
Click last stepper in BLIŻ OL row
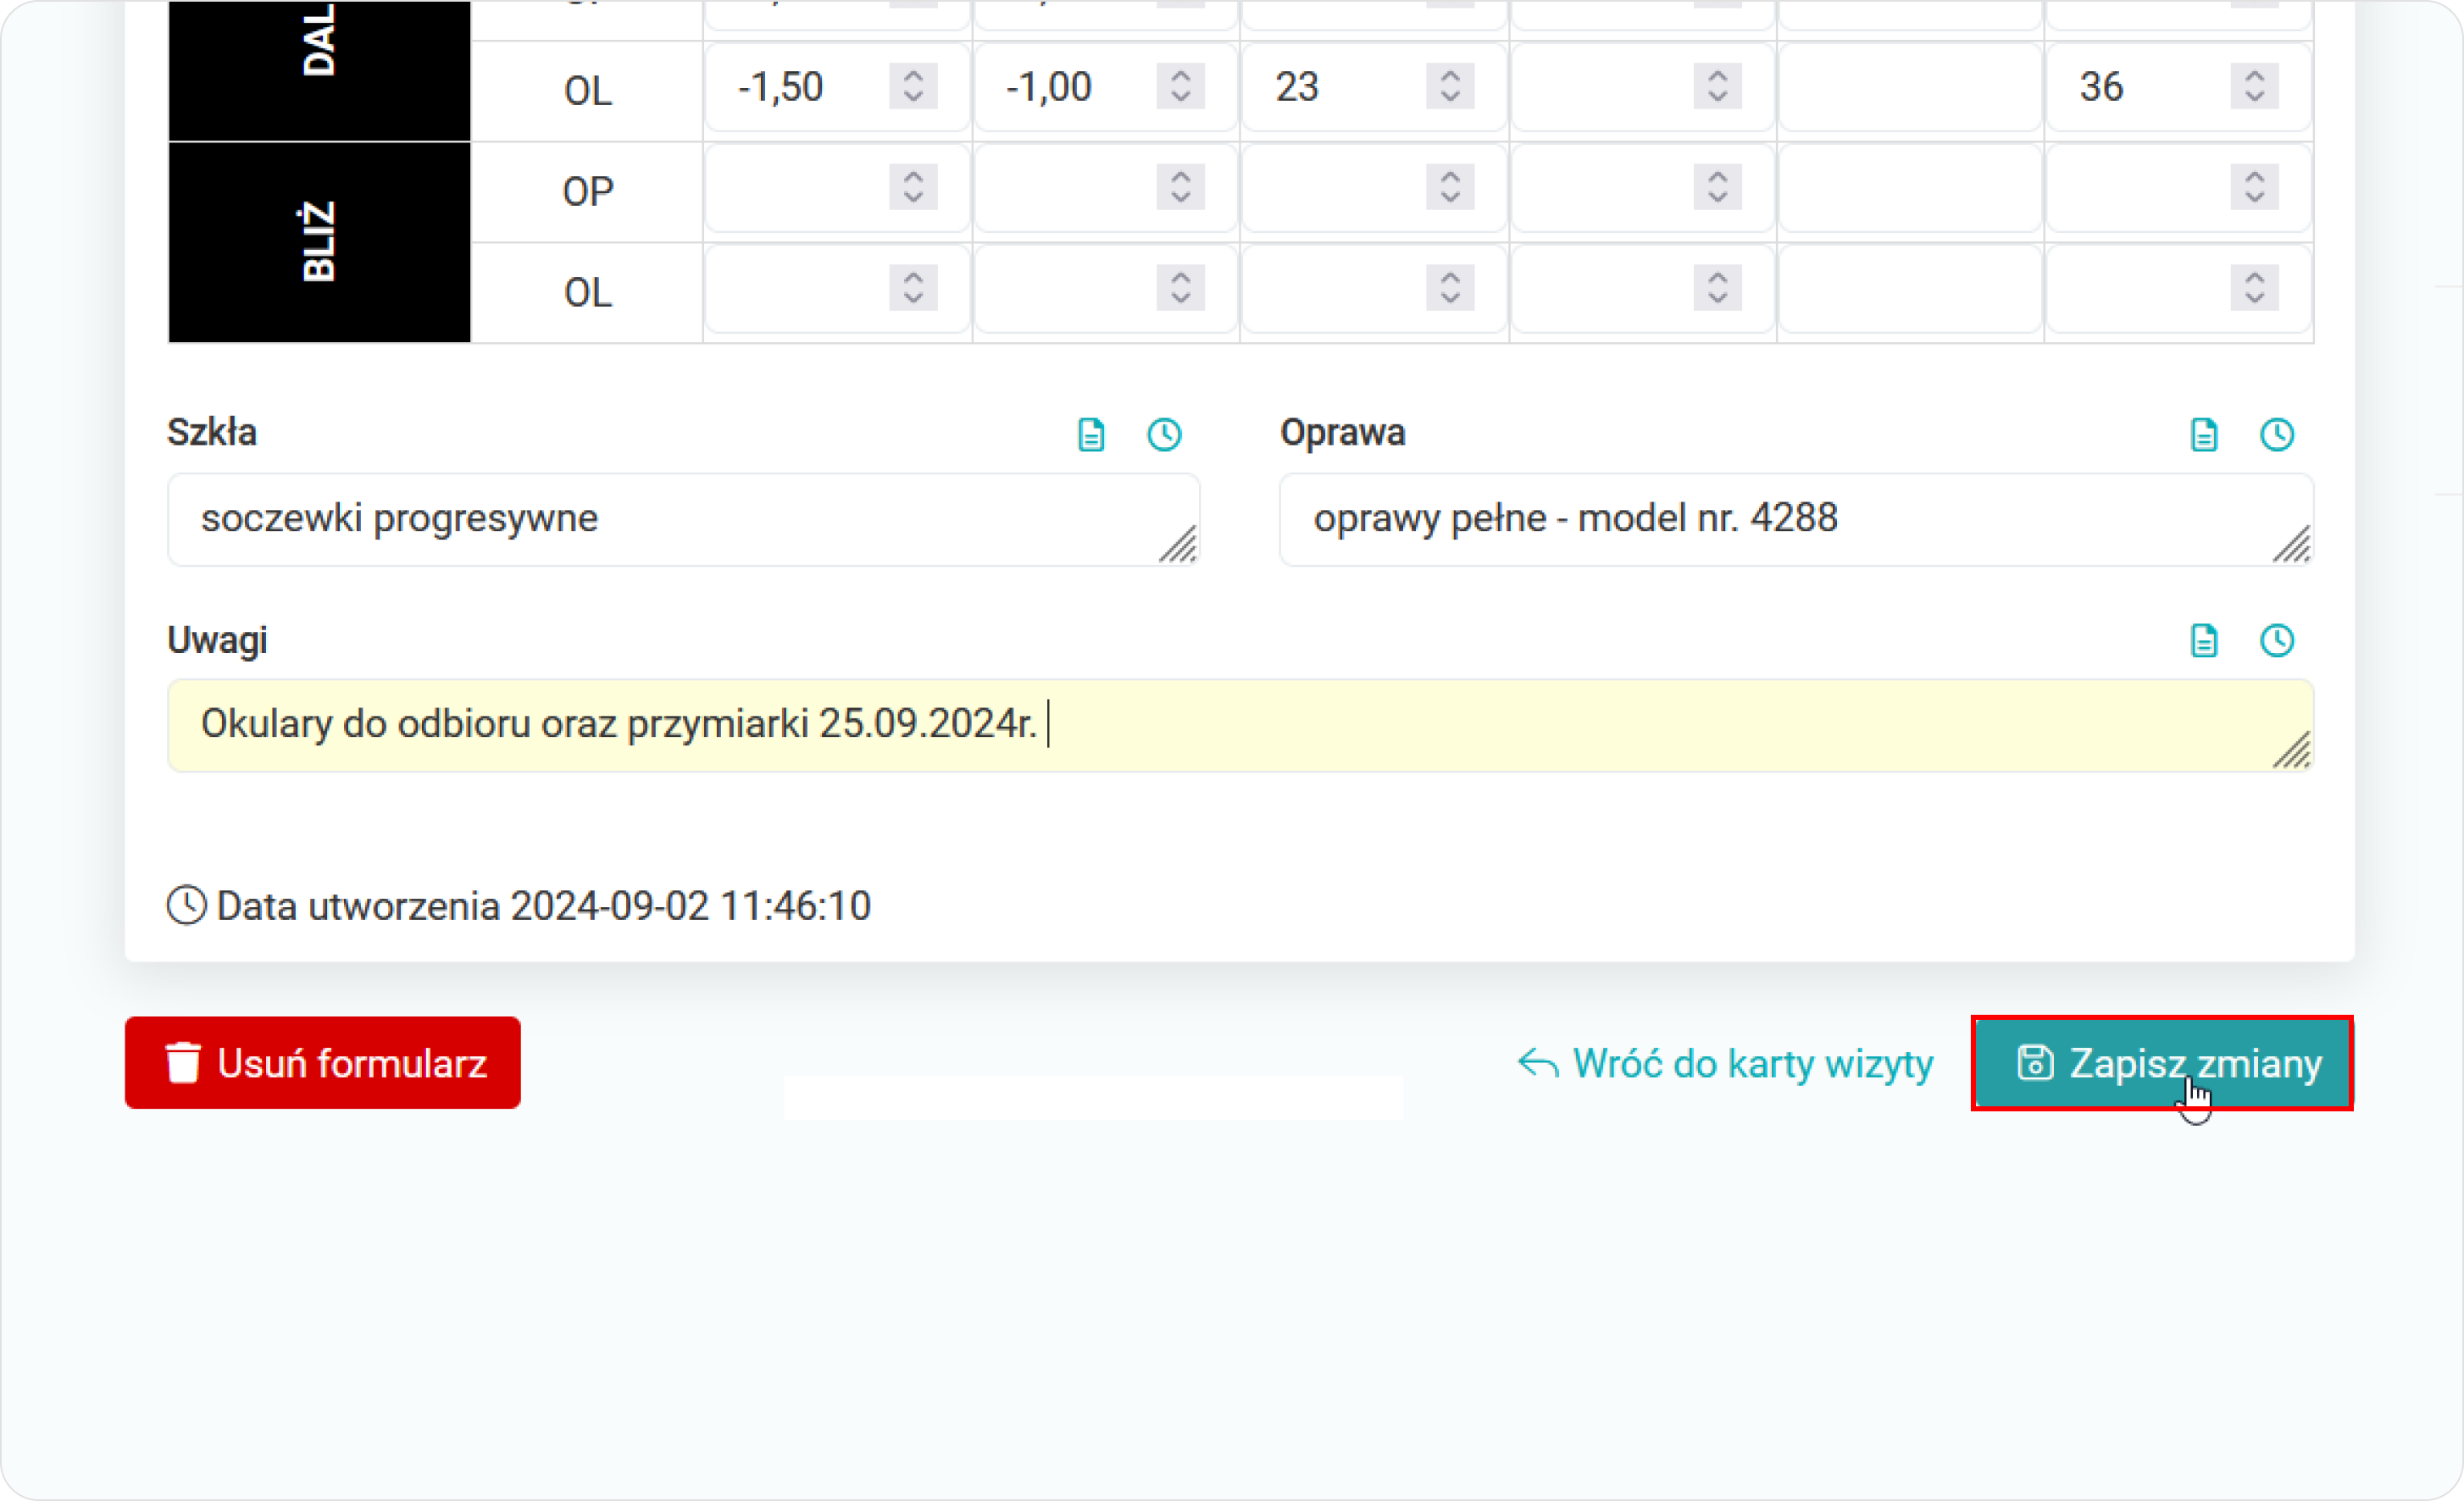[x=2254, y=288]
